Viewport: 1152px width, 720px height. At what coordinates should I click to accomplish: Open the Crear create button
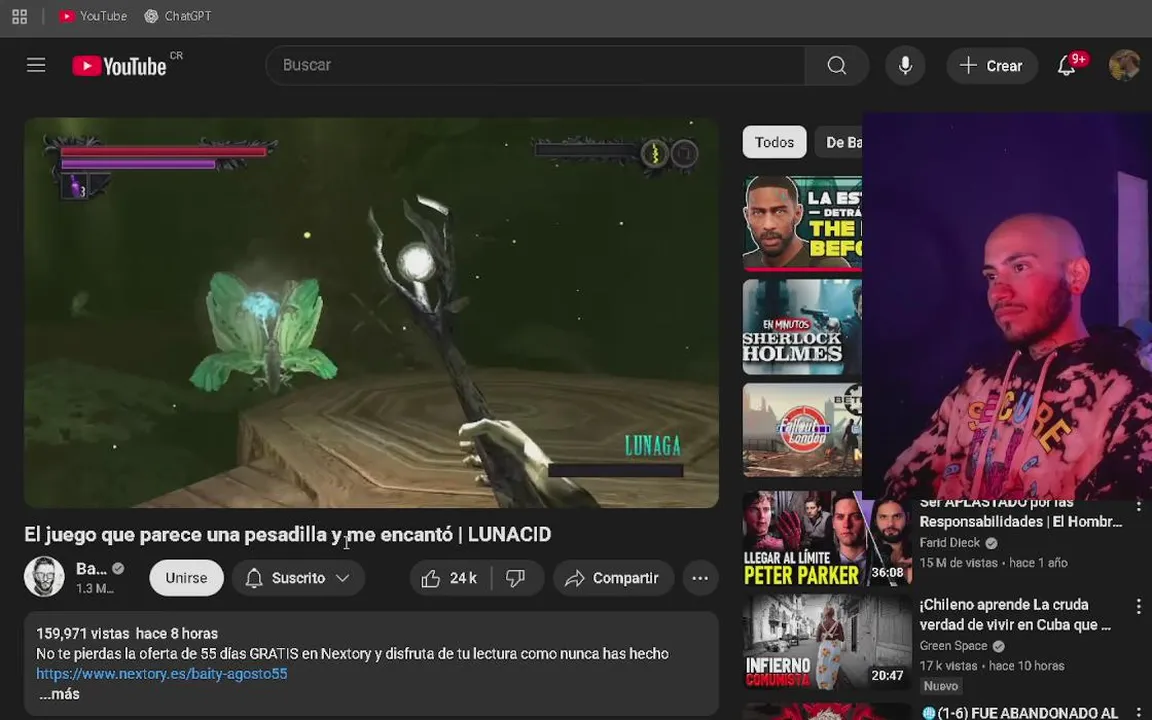(x=992, y=65)
